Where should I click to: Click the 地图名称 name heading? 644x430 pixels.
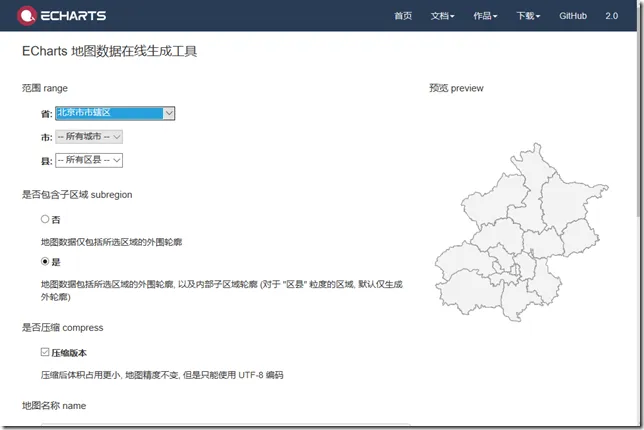54,406
